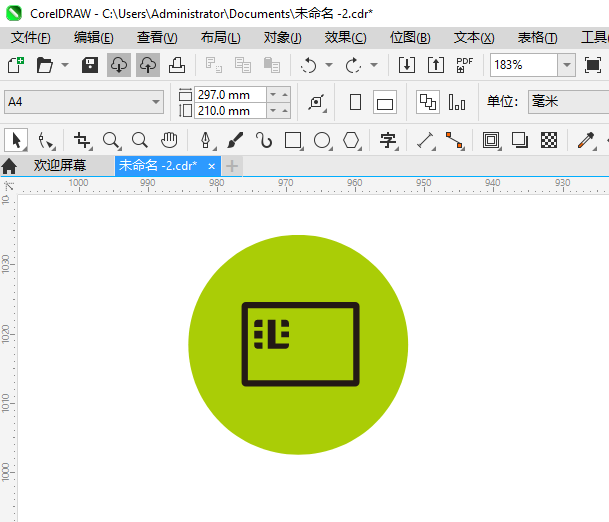Image resolution: width=609 pixels, height=522 pixels.
Task: Select the Parallel dimension tool
Action: 425,140
